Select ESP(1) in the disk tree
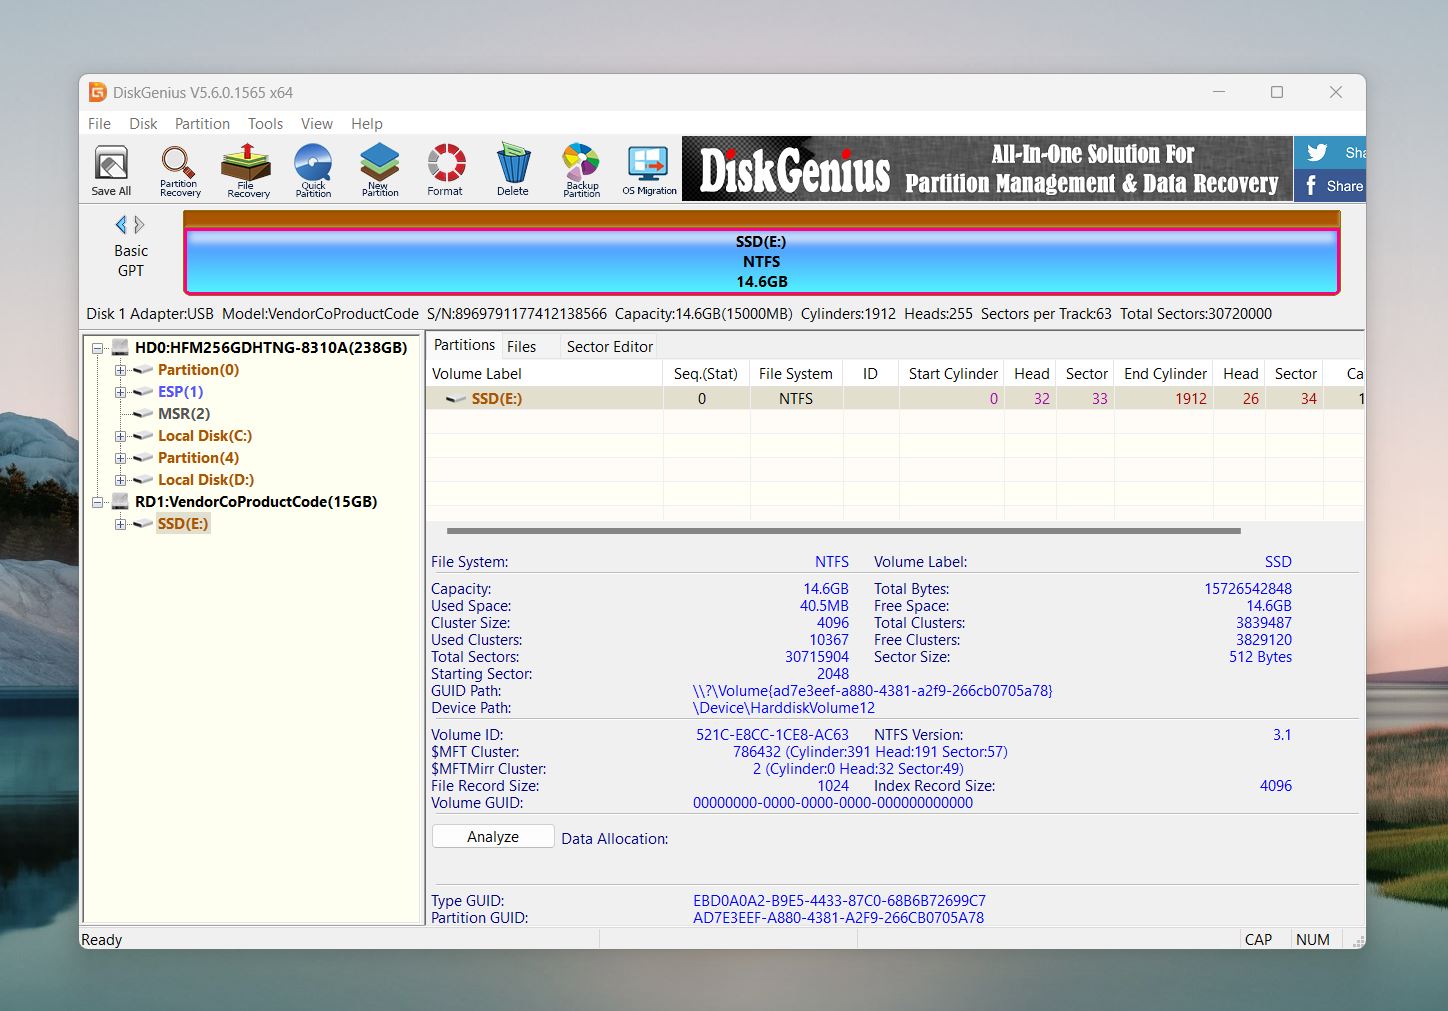The image size is (1448, 1011). (180, 392)
